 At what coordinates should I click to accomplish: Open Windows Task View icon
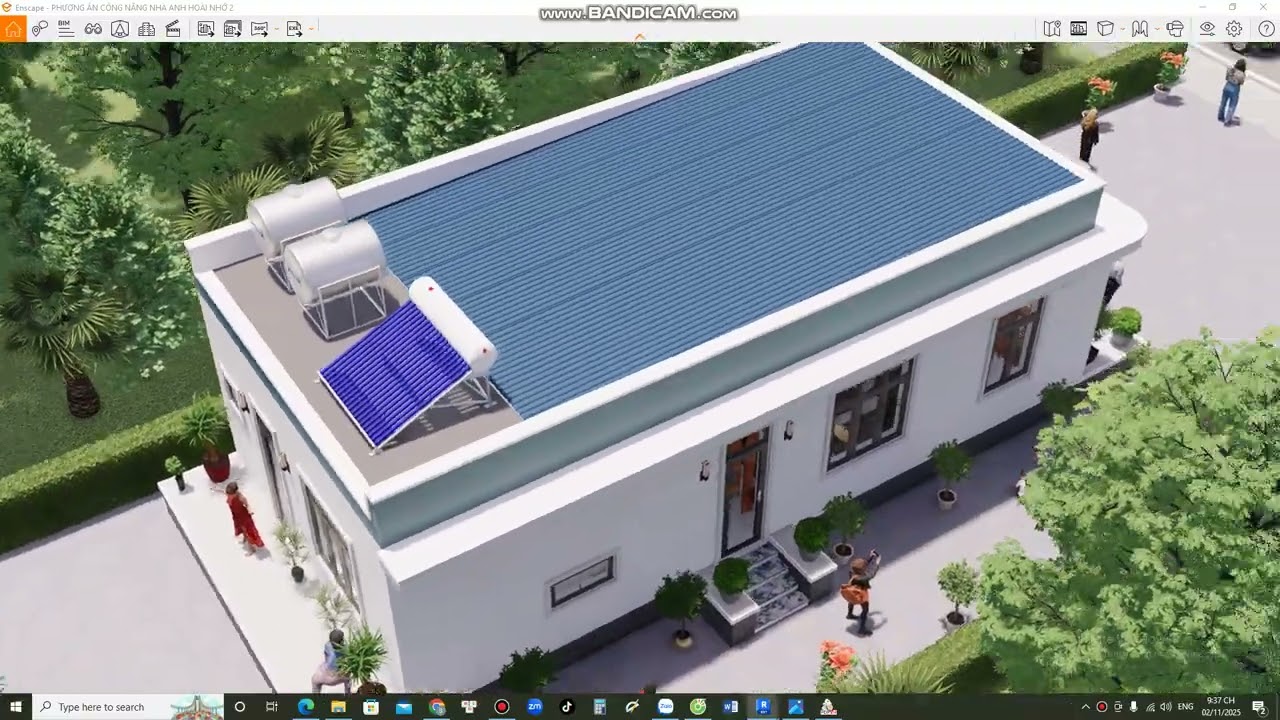(271, 707)
